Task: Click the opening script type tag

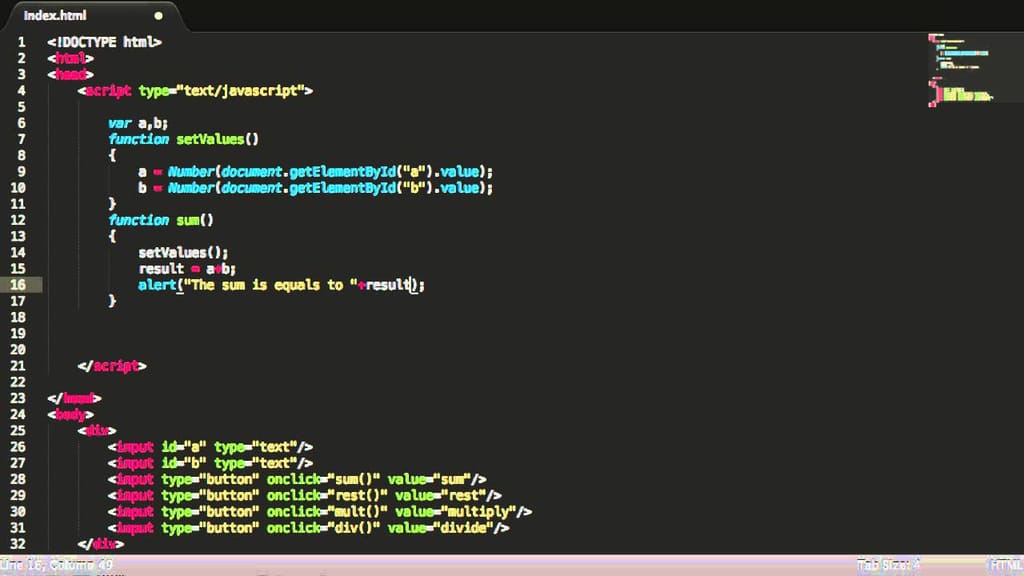Action: coord(195,91)
